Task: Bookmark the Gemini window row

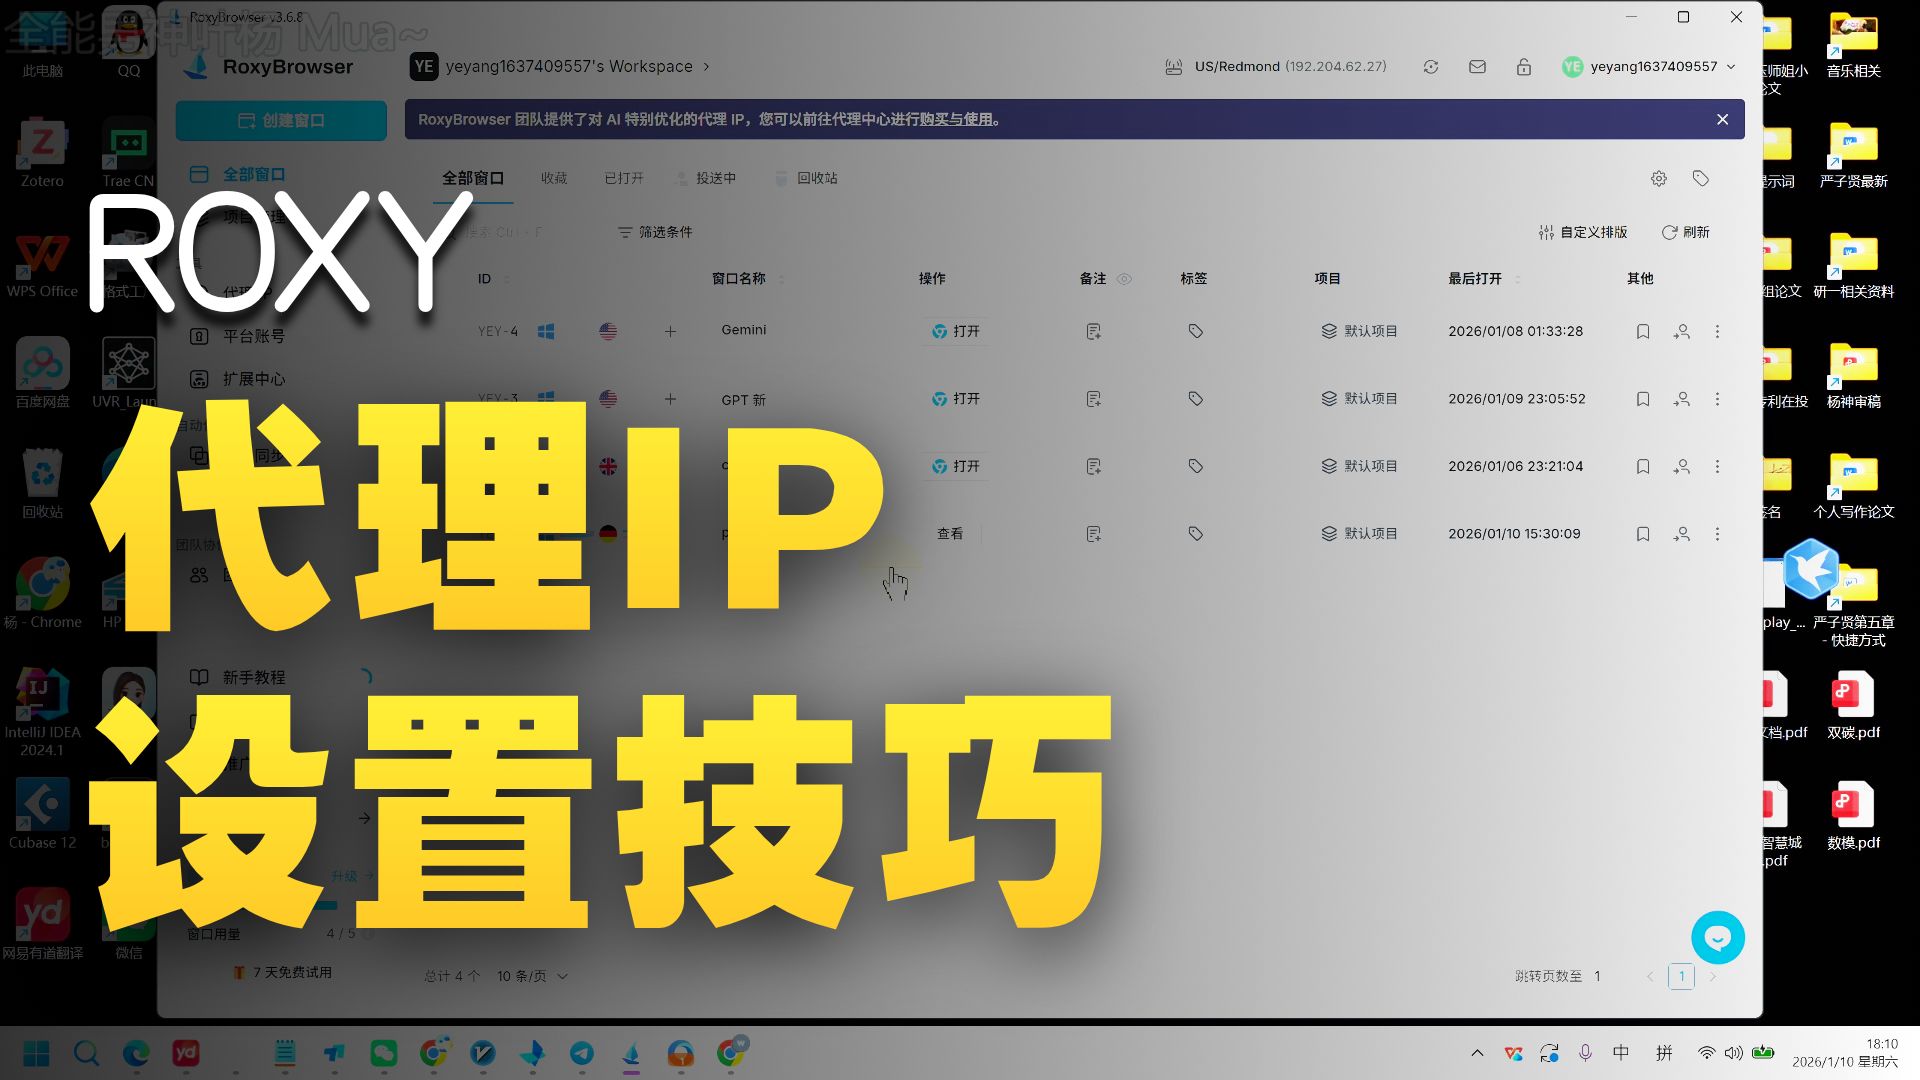Action: 1642,331
